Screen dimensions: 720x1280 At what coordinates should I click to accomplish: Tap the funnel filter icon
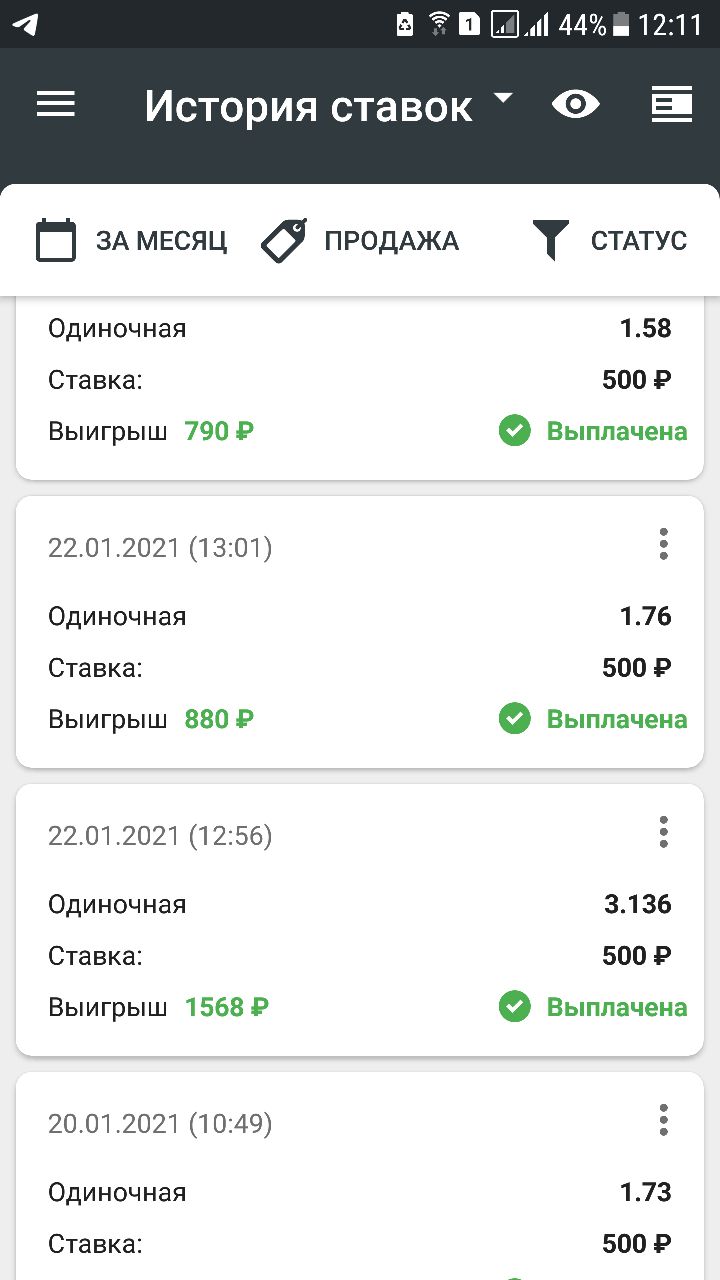[x=551, y=241]
